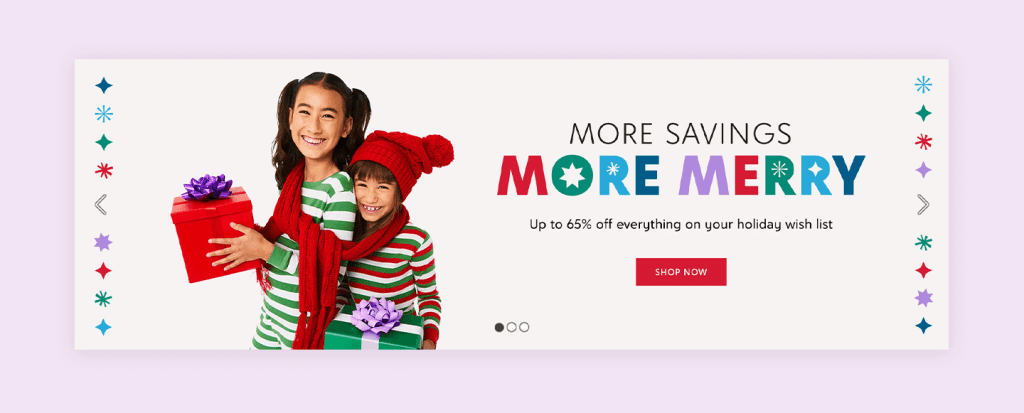This screenshot has width=1024, height=413.
Task: Click the colorful MORE MERRY heading
Action: point(680,176)
